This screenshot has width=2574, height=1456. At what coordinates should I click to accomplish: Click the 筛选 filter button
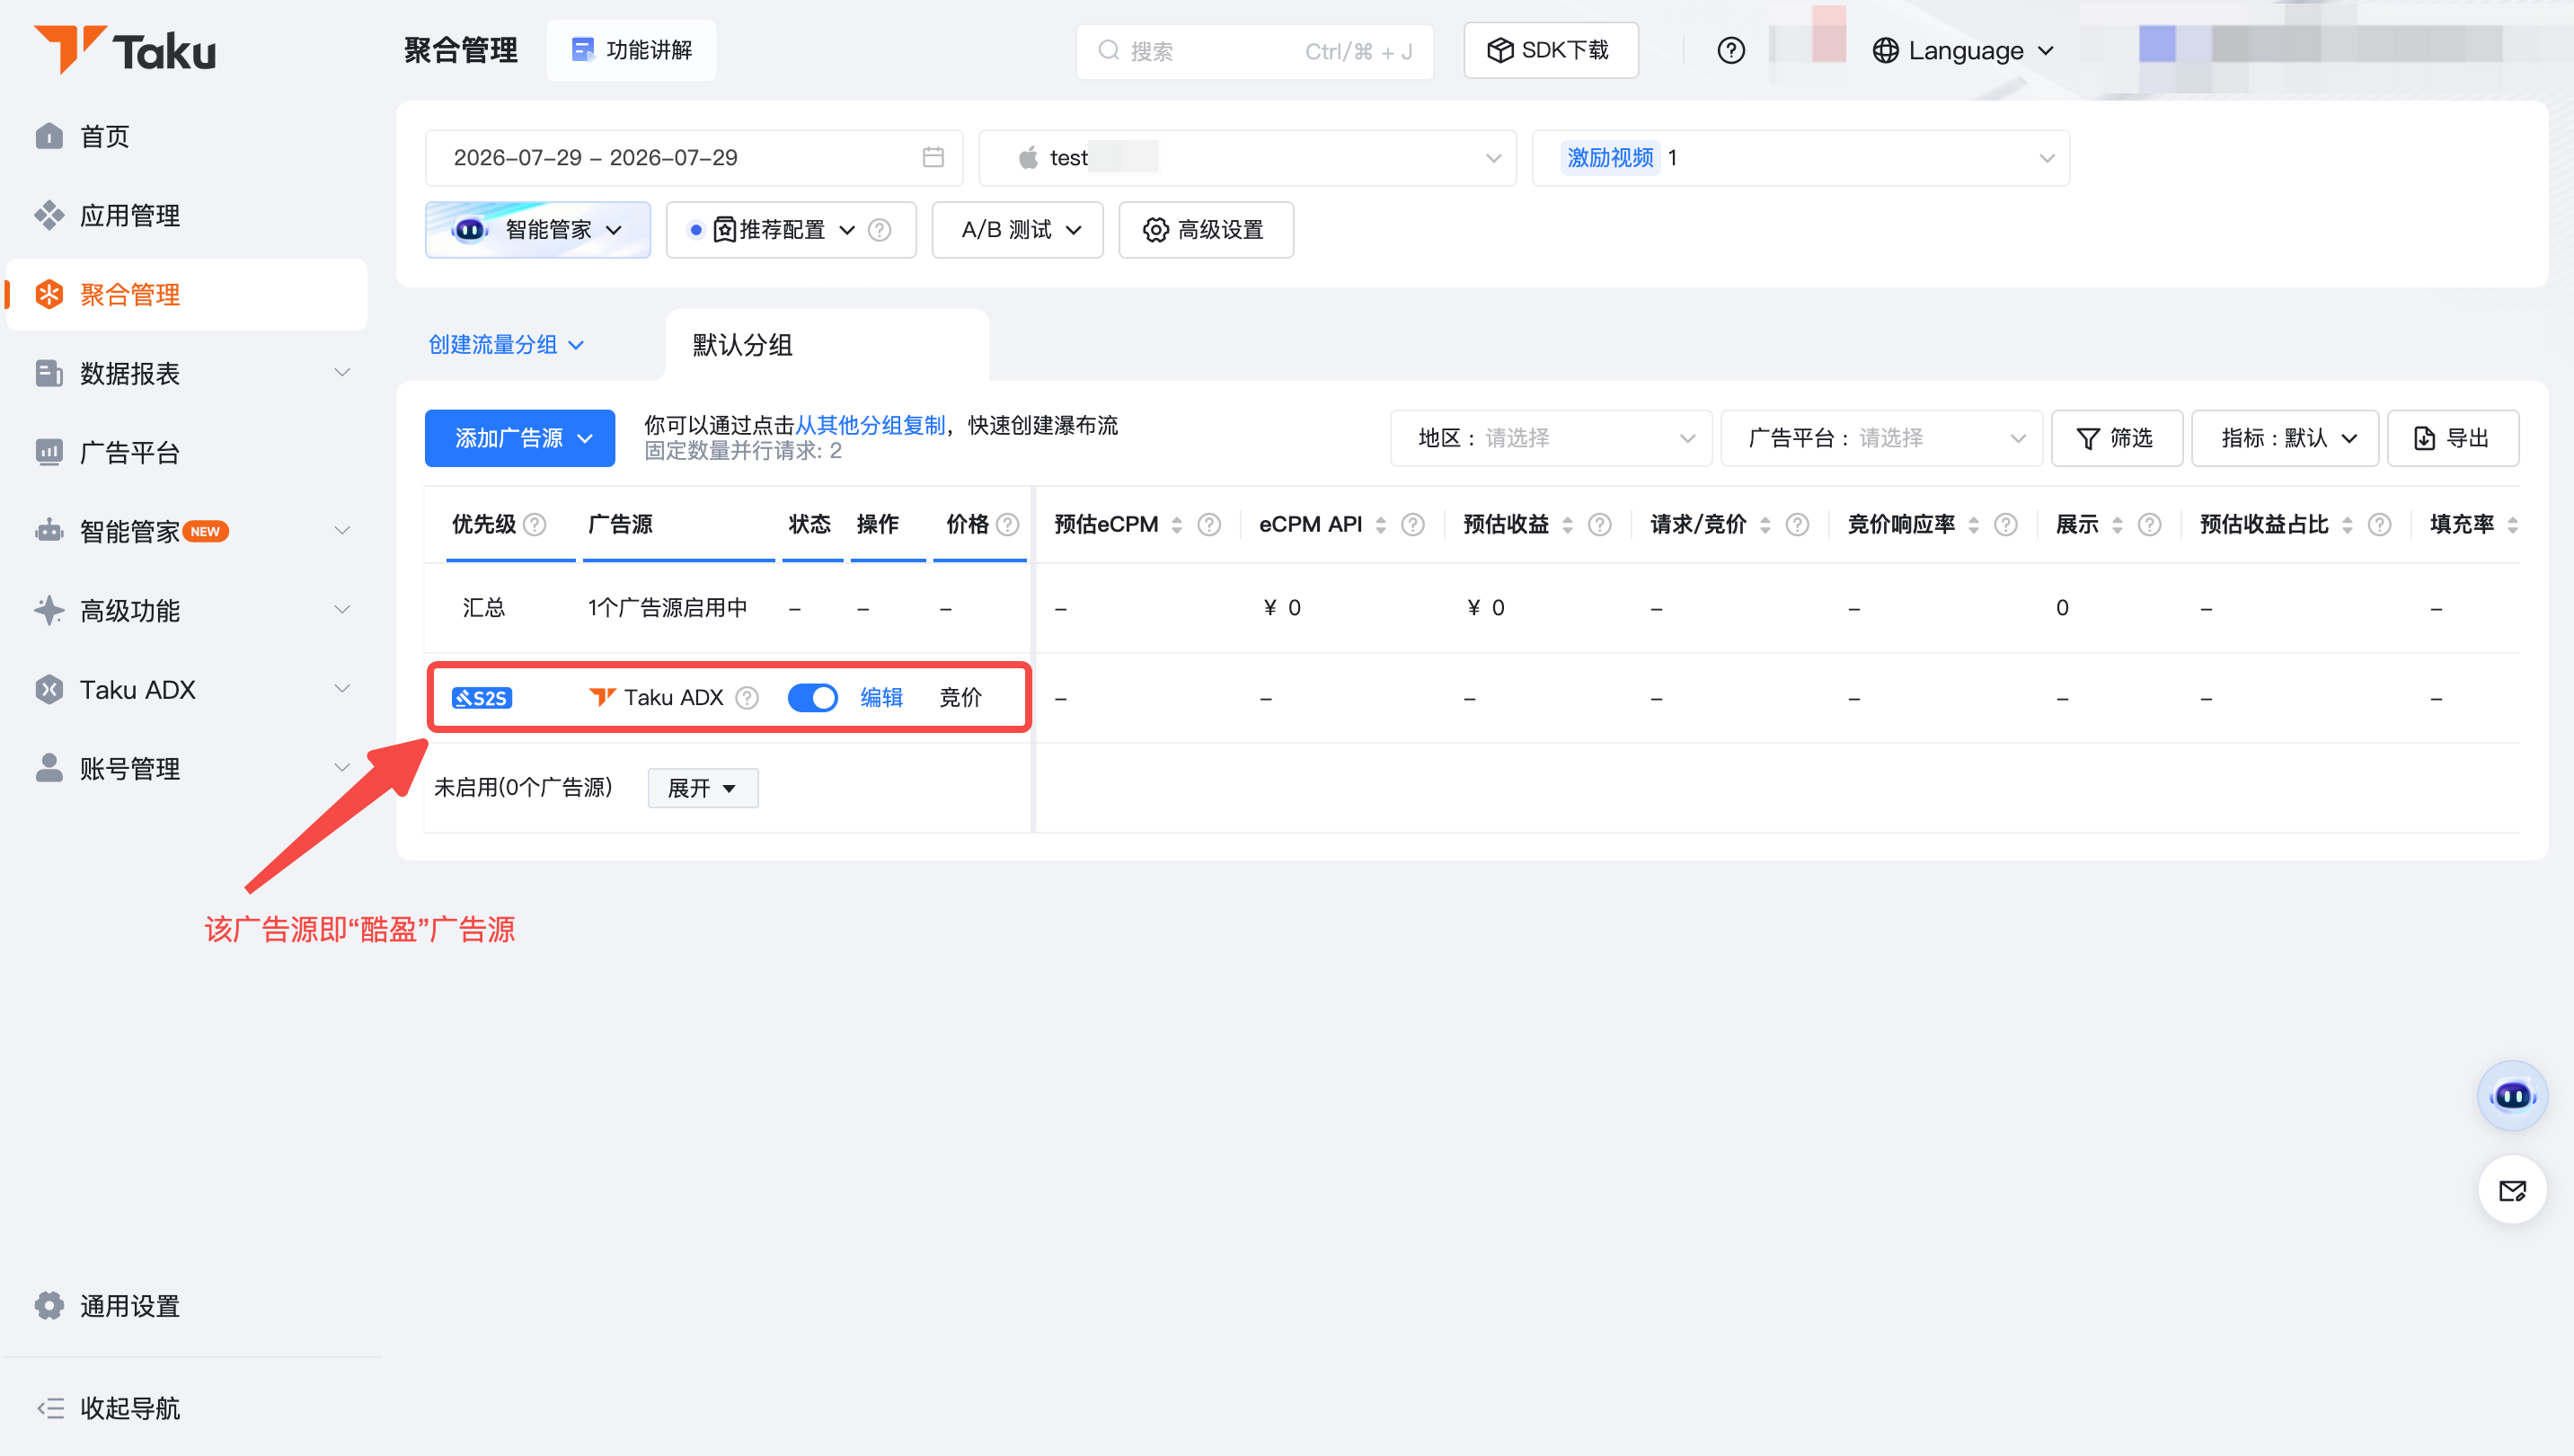[2116, 438]
